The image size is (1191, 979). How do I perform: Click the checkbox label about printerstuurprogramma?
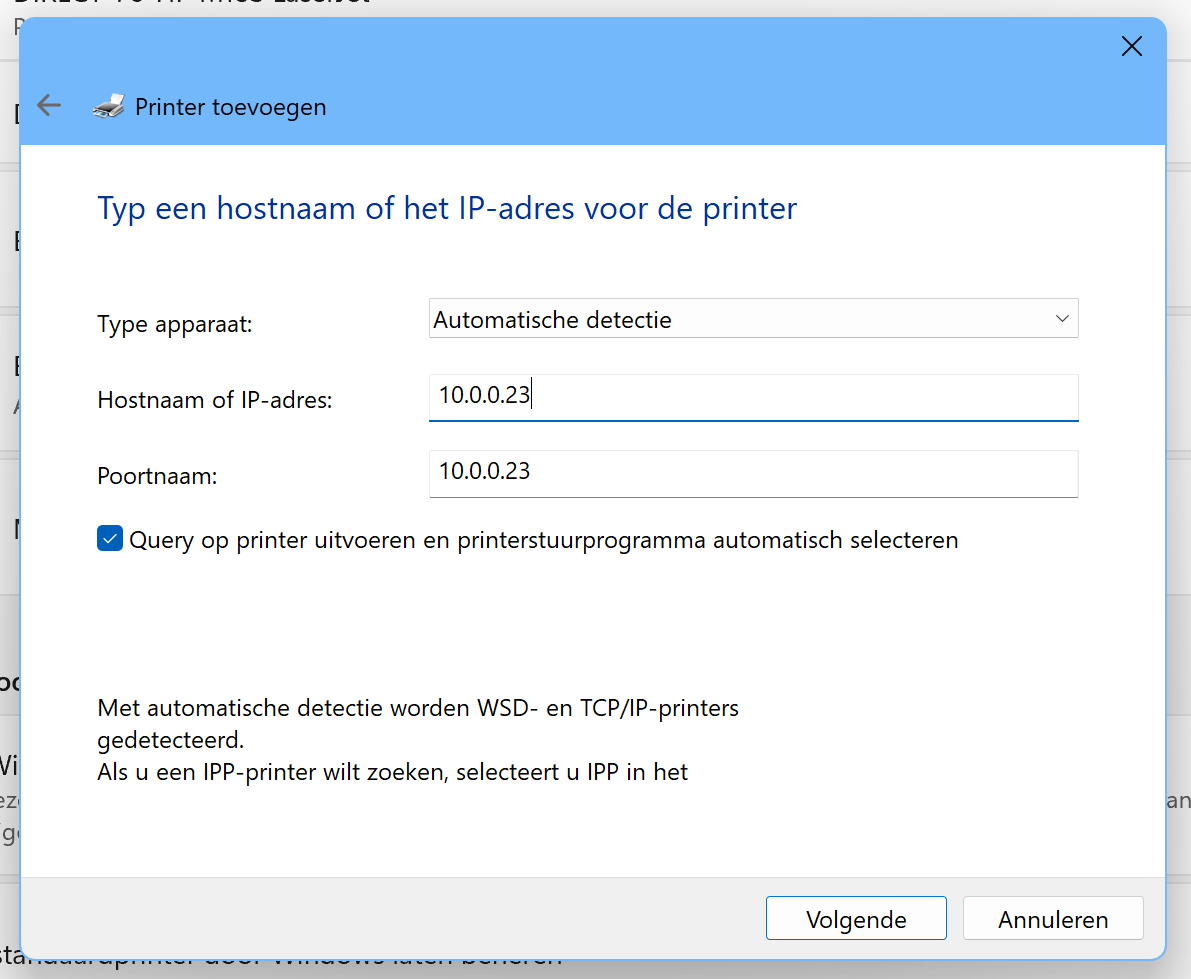[543, 540]
